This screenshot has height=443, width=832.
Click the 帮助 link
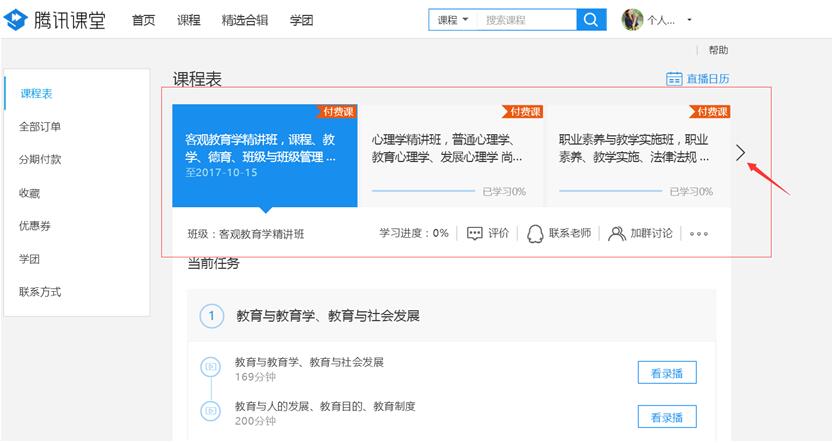718,50
